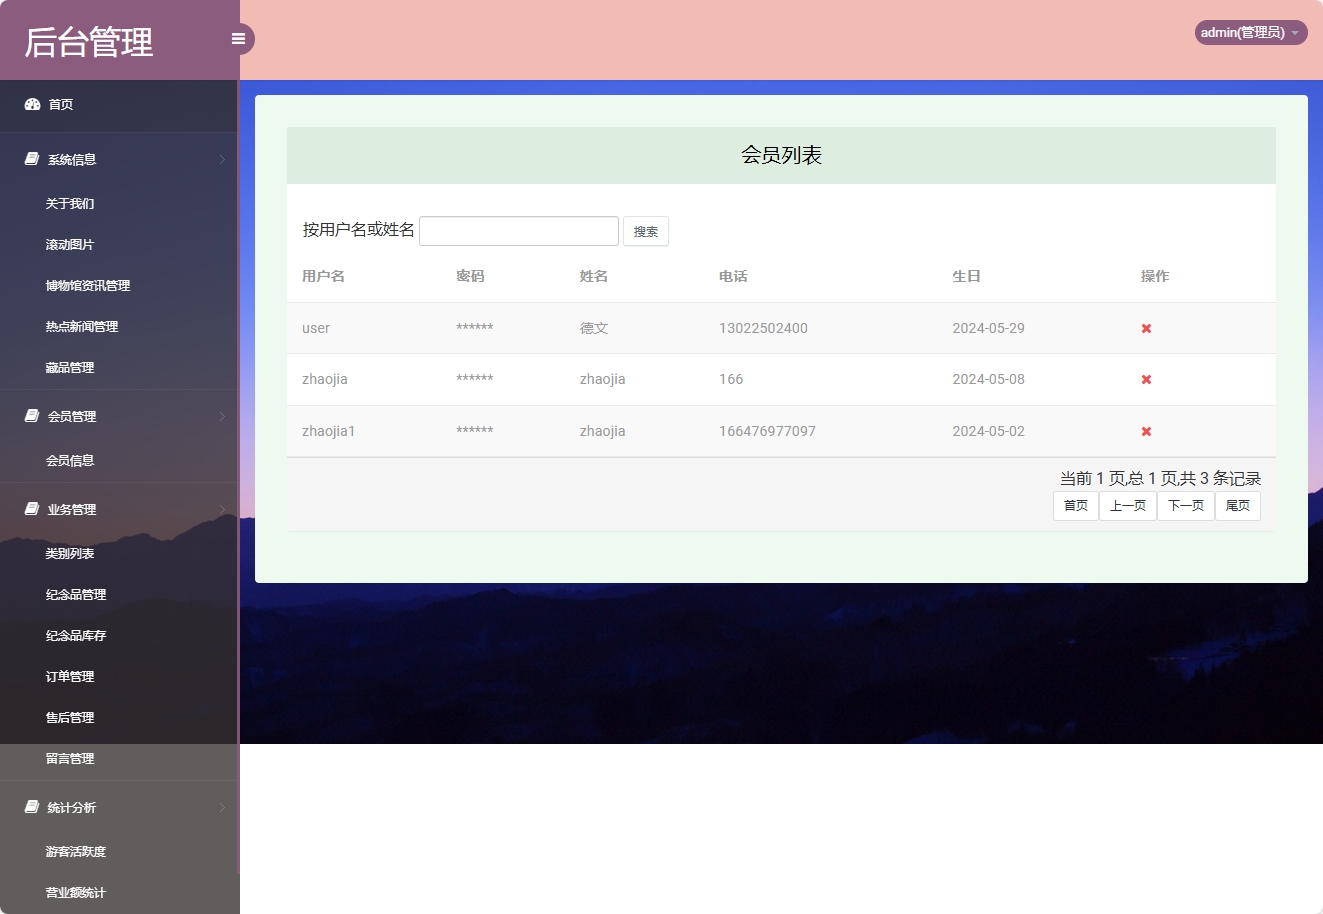
Task: Click the 下一页 pagination link
Action: [x=1185, y=505]
